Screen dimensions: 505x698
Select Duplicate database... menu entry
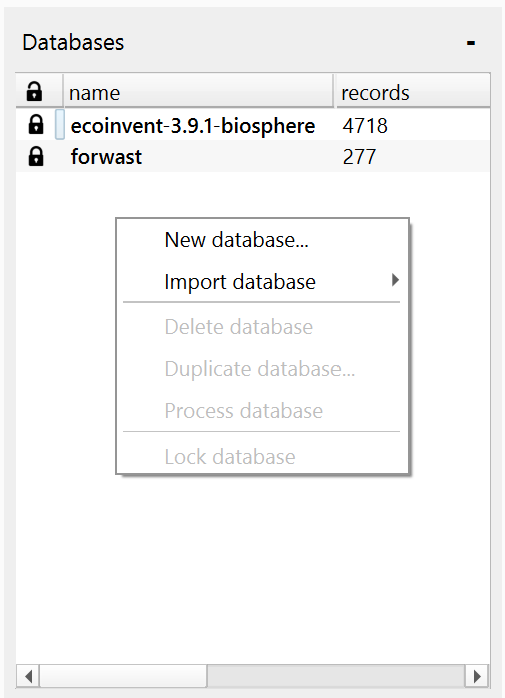click(x=262, y=369)
